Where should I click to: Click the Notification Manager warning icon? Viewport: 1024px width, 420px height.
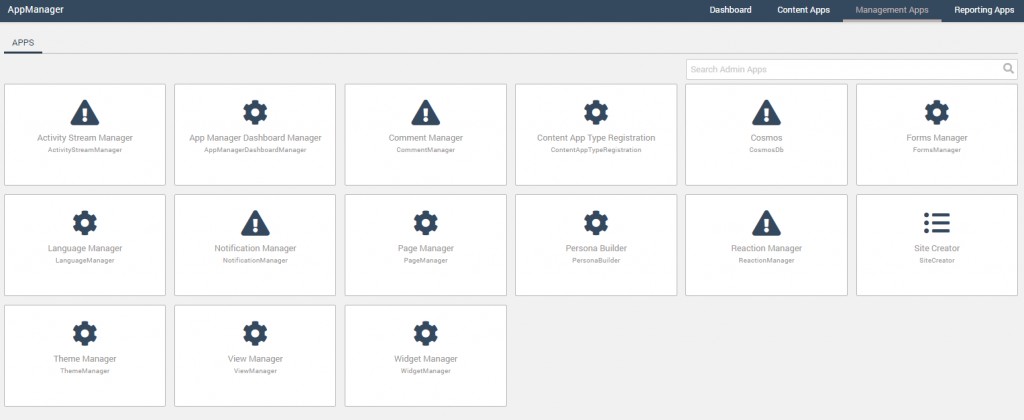(x=255, y=222)
